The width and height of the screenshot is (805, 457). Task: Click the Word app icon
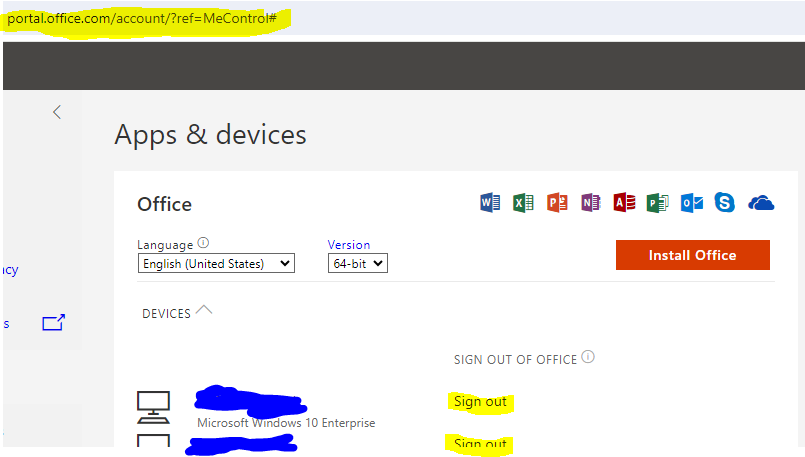(x=490, y=203)
